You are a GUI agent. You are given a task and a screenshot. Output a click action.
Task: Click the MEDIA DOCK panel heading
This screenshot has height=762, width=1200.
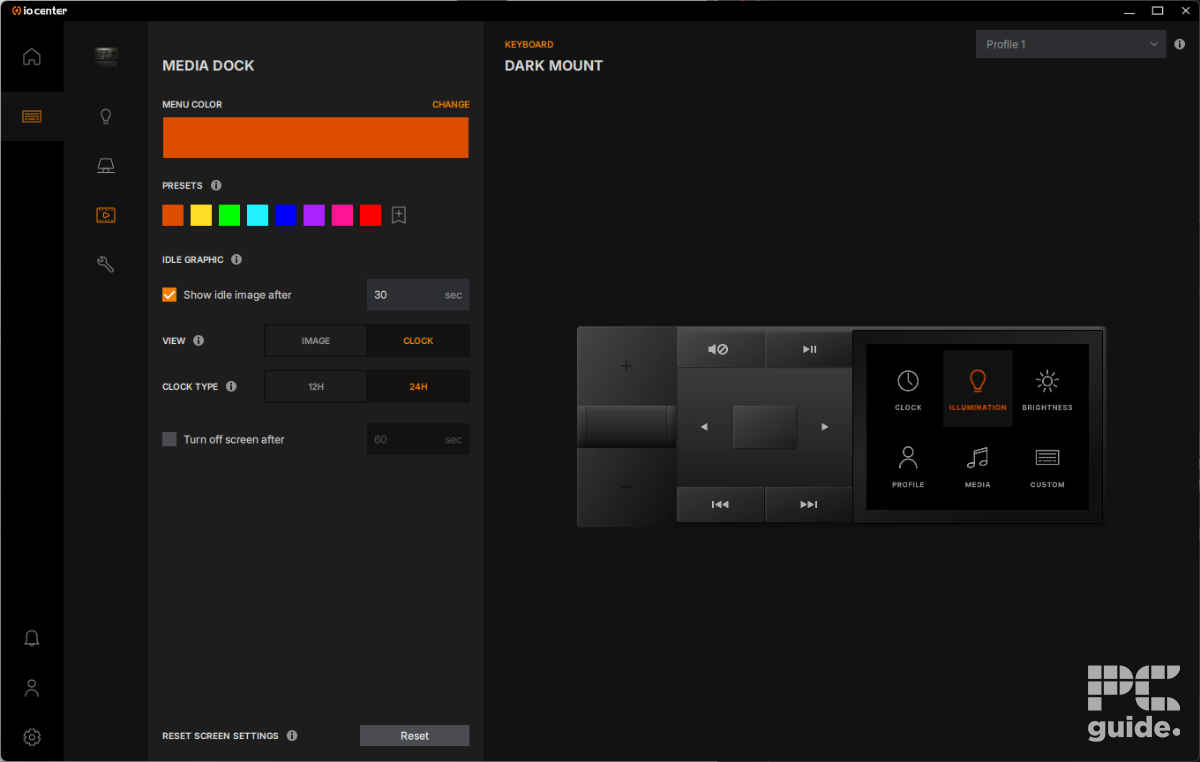tap(208, 66)
